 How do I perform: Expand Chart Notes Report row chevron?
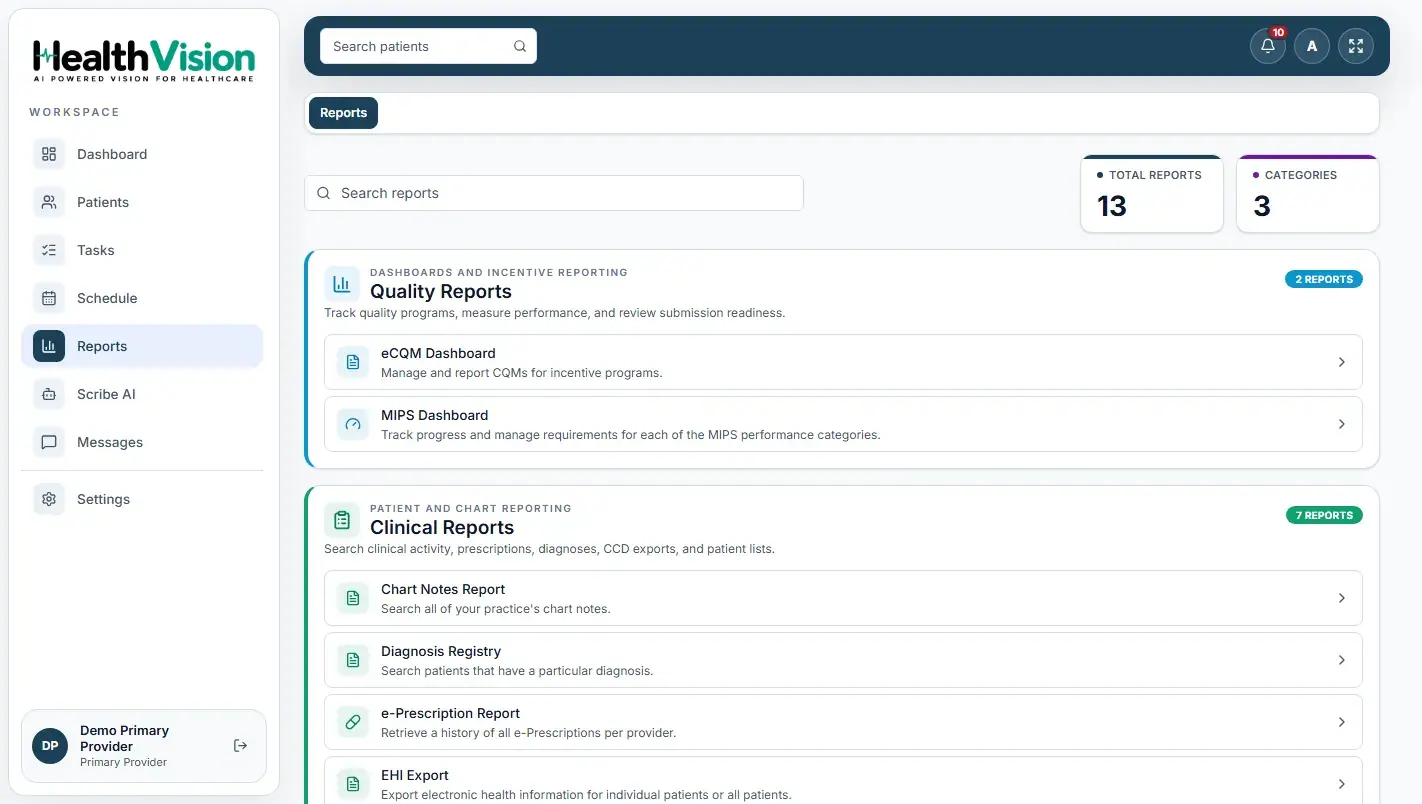pyautogui.click(x=1342, y=598)
